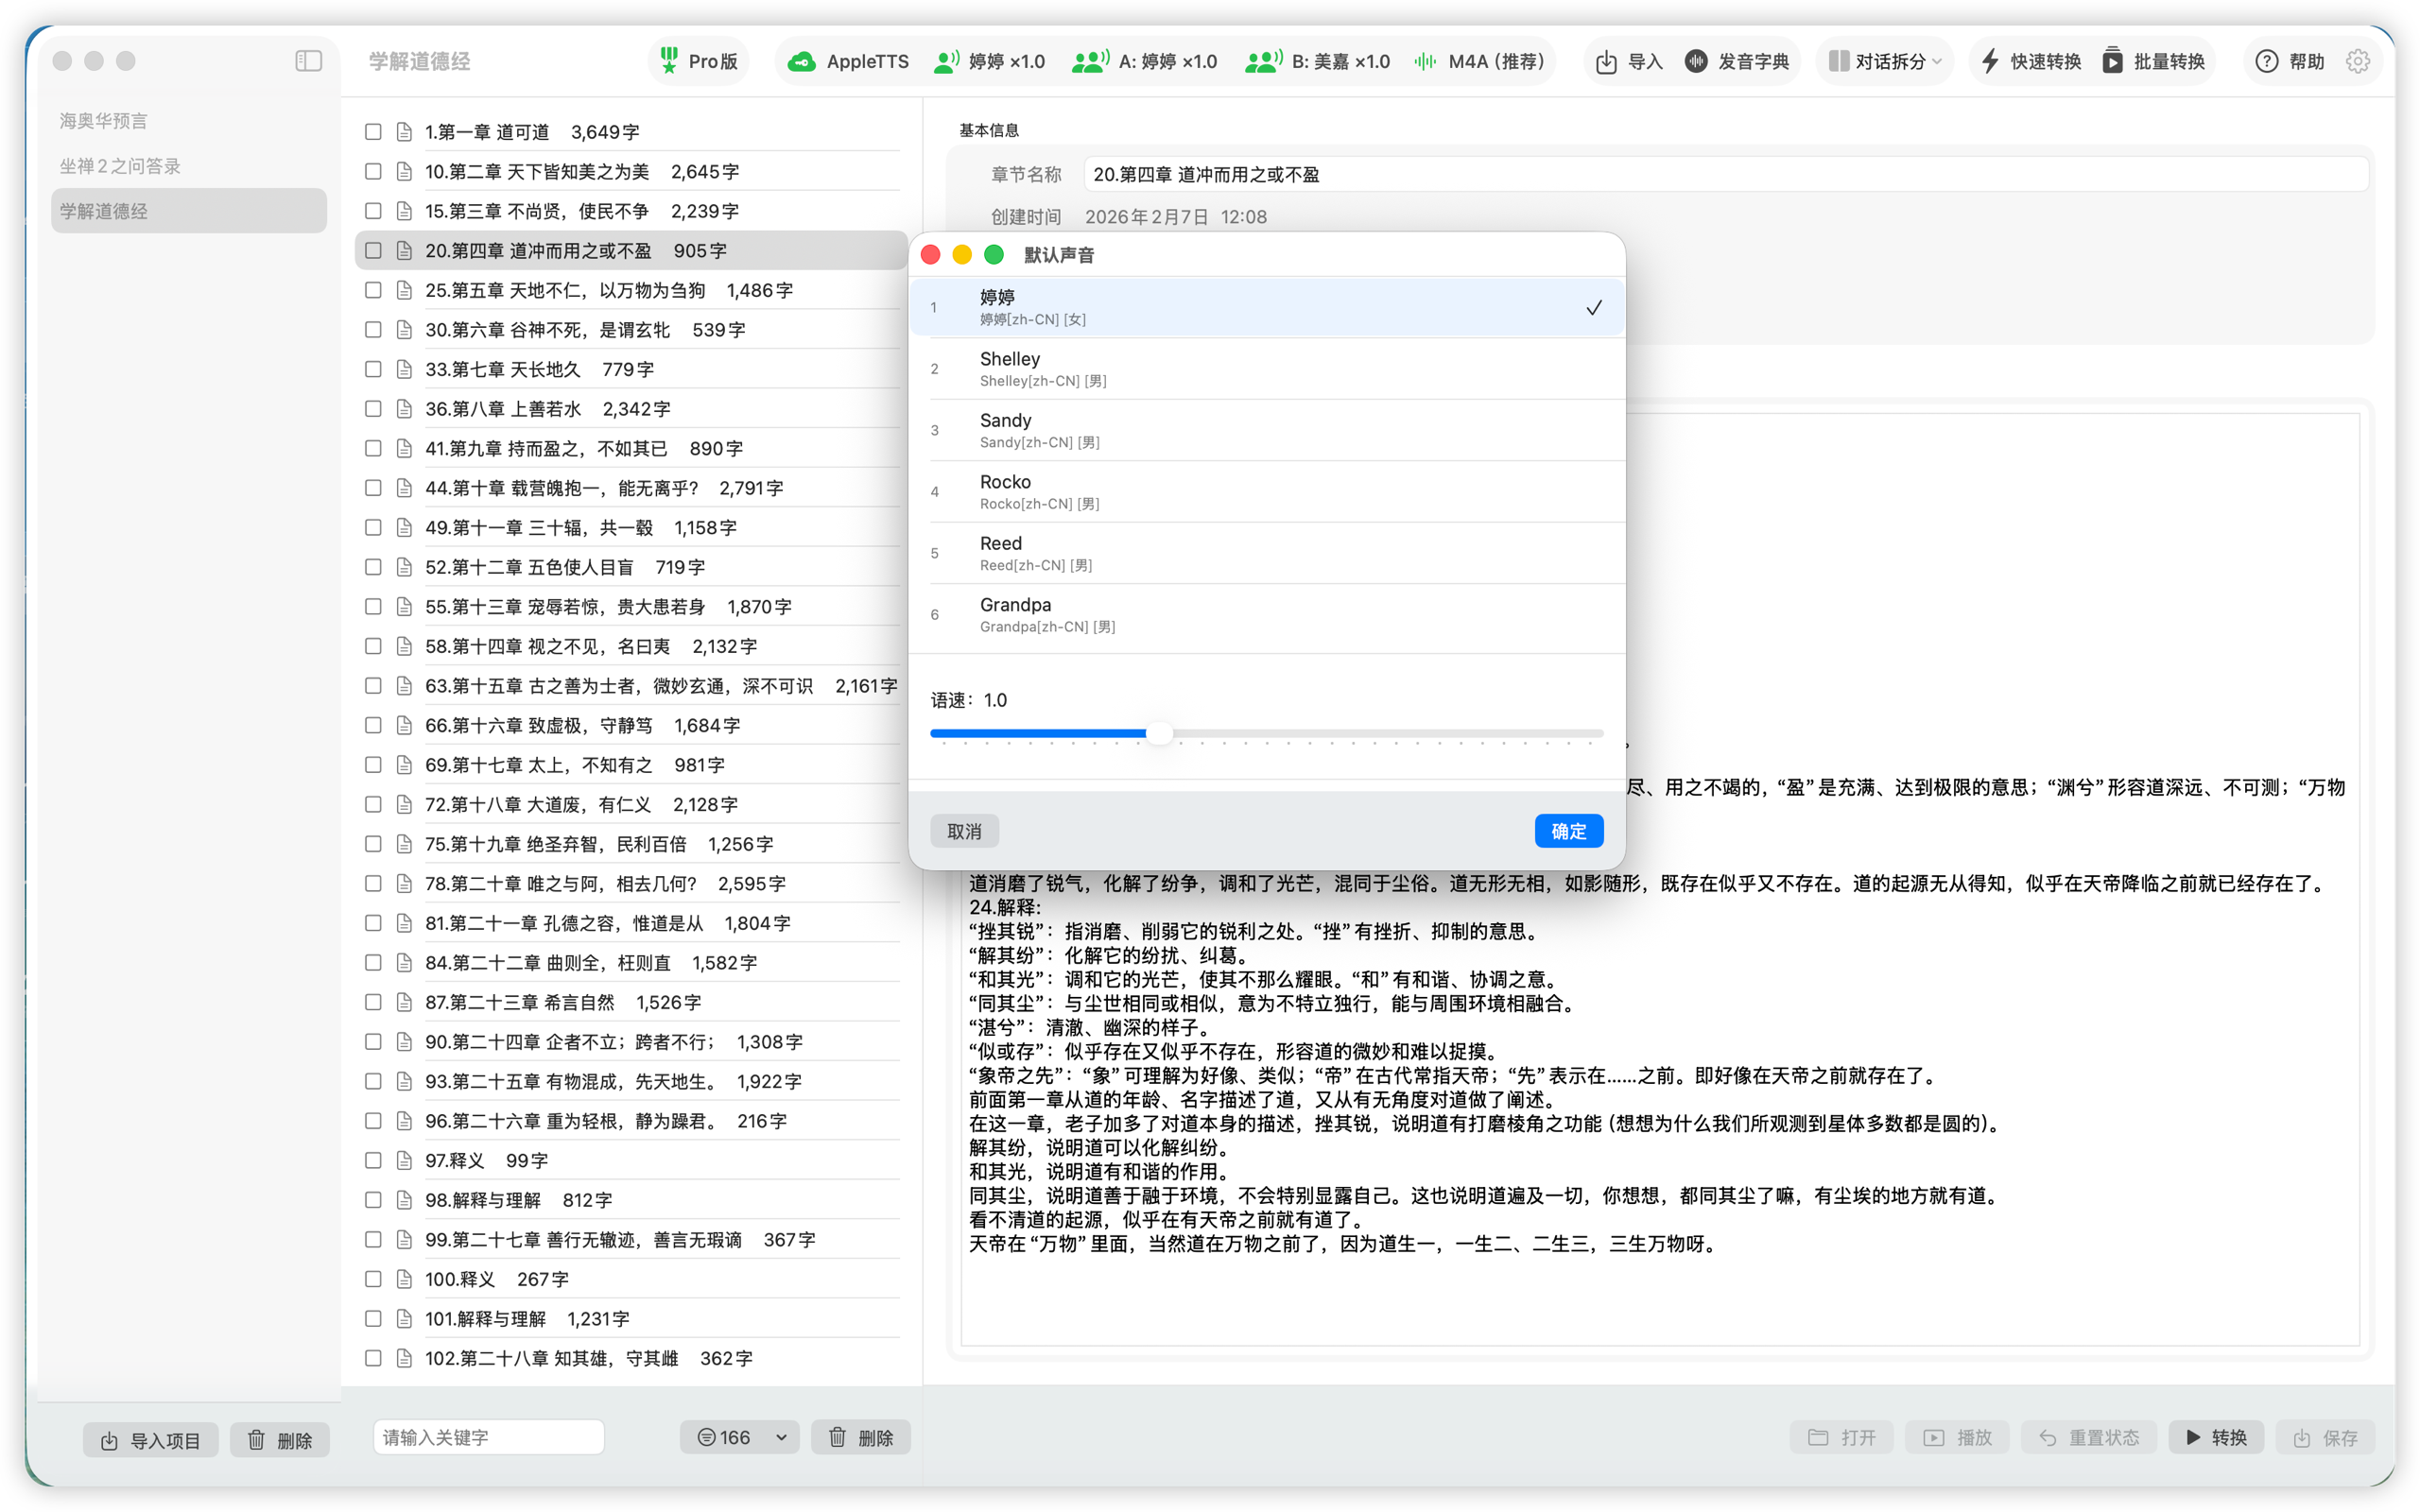Click the 播放 play button
Screen dimensions: 2420x1512
point(1958,1437)
